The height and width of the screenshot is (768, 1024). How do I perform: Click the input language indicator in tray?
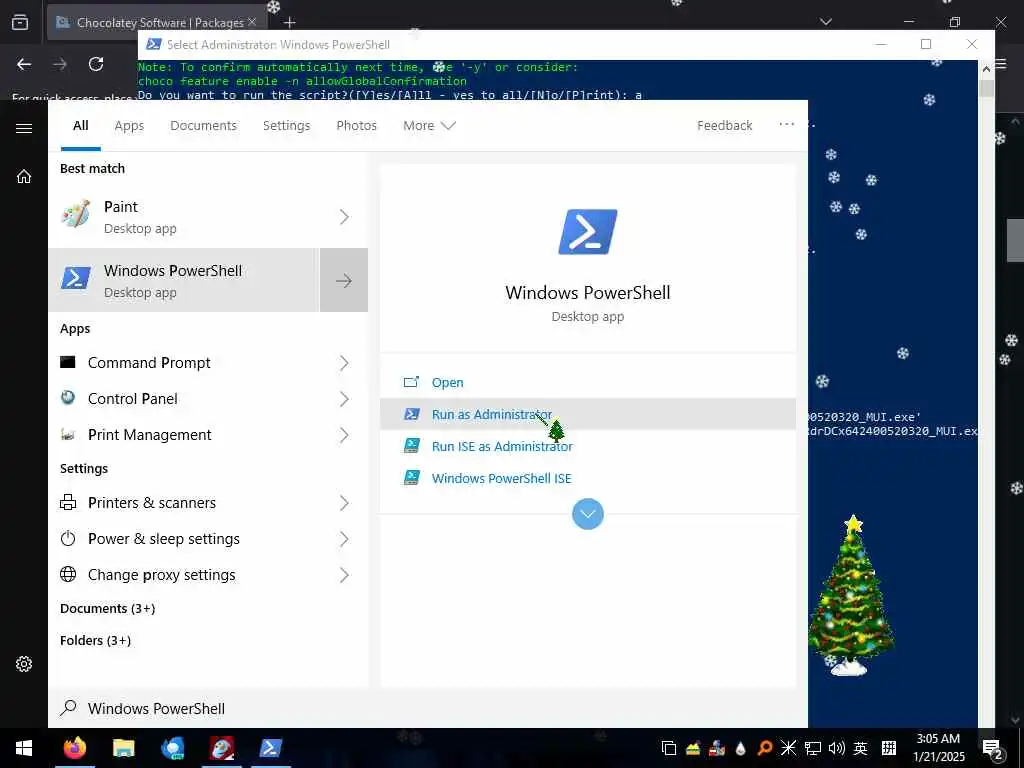pos(861,748)
